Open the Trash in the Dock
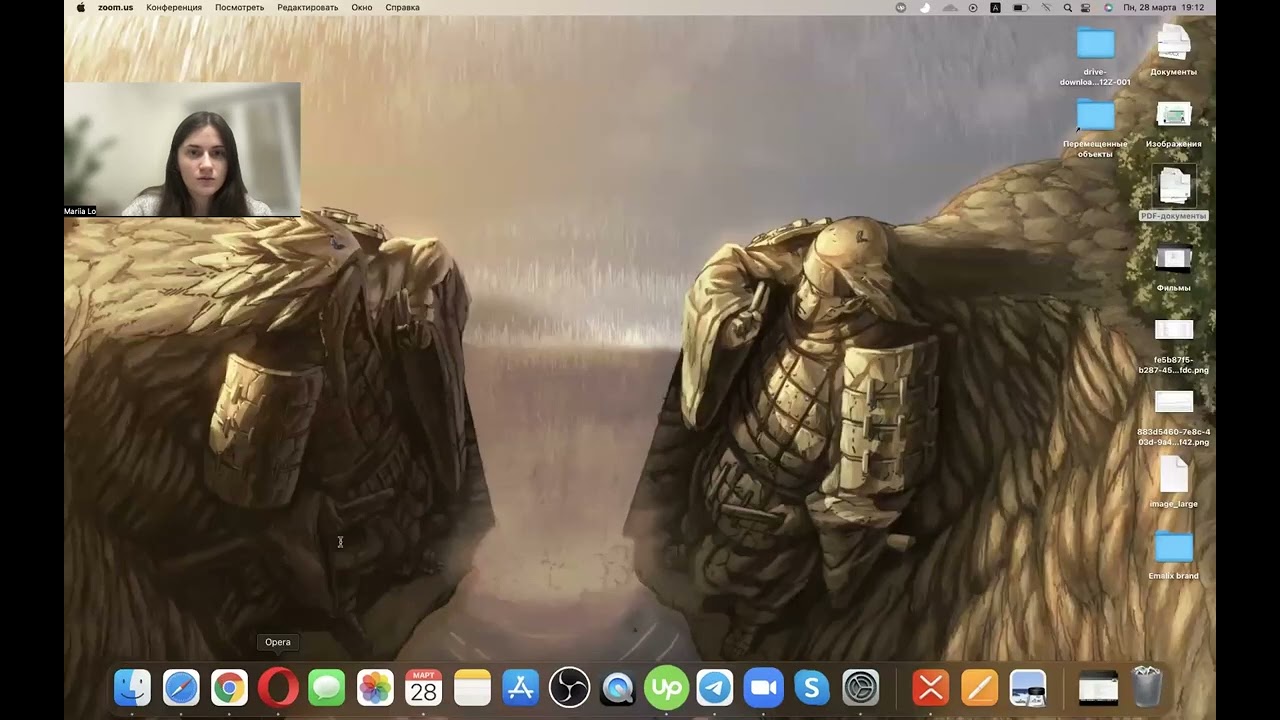The height and width of the screenshot is (720, 1280). 1147,688
